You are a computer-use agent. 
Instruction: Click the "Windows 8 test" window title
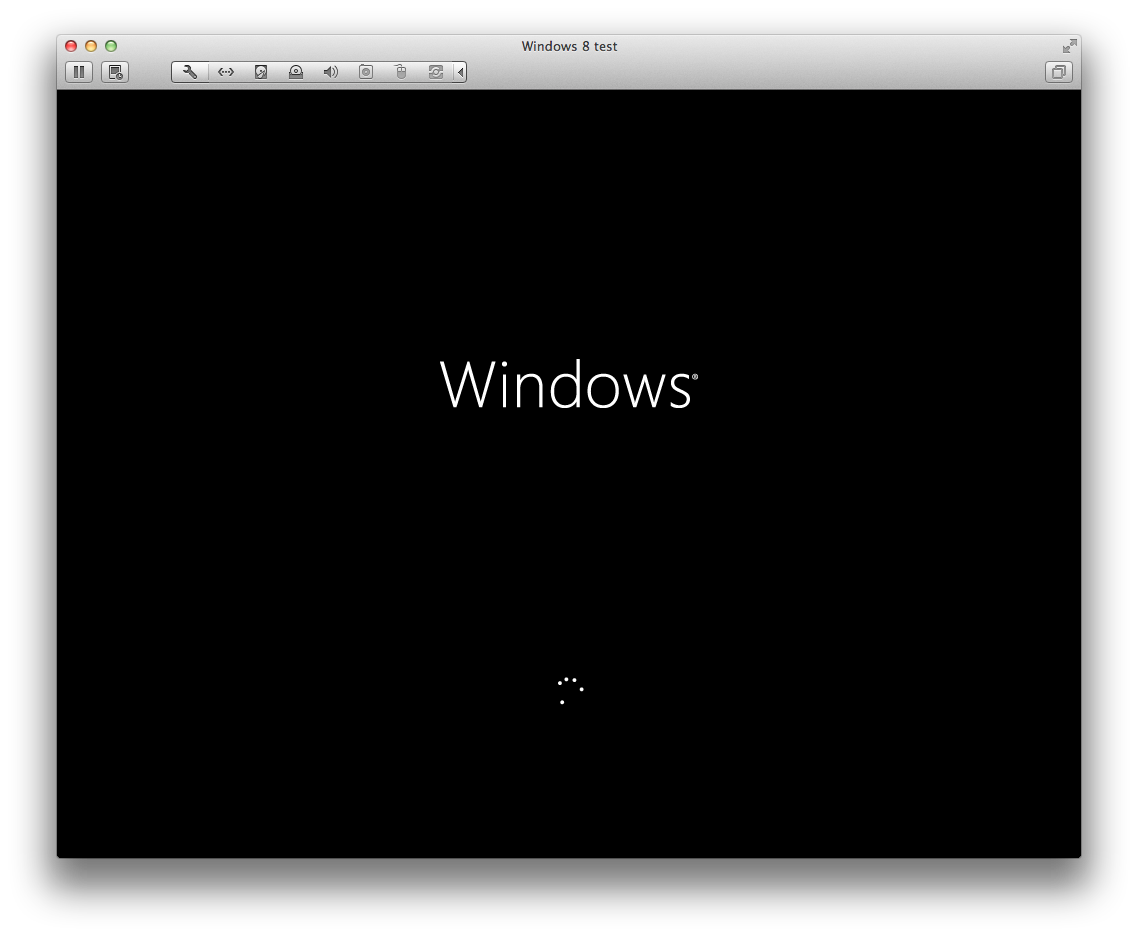pos(569,46)
